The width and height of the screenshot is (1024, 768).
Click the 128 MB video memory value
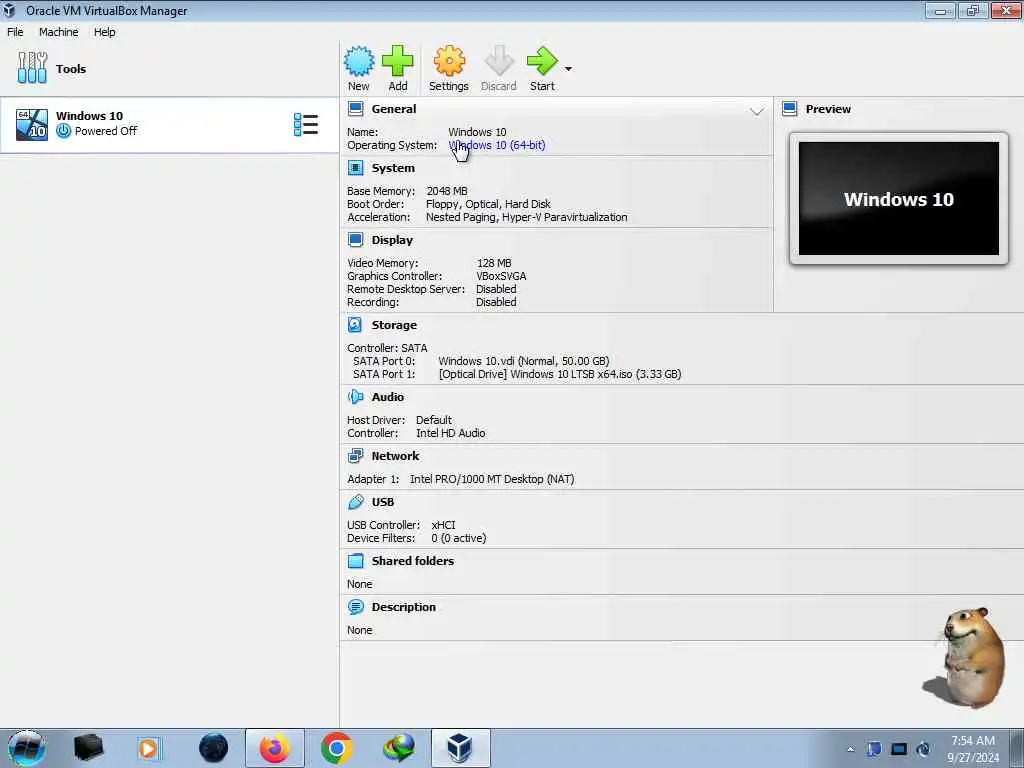(494, 263)
